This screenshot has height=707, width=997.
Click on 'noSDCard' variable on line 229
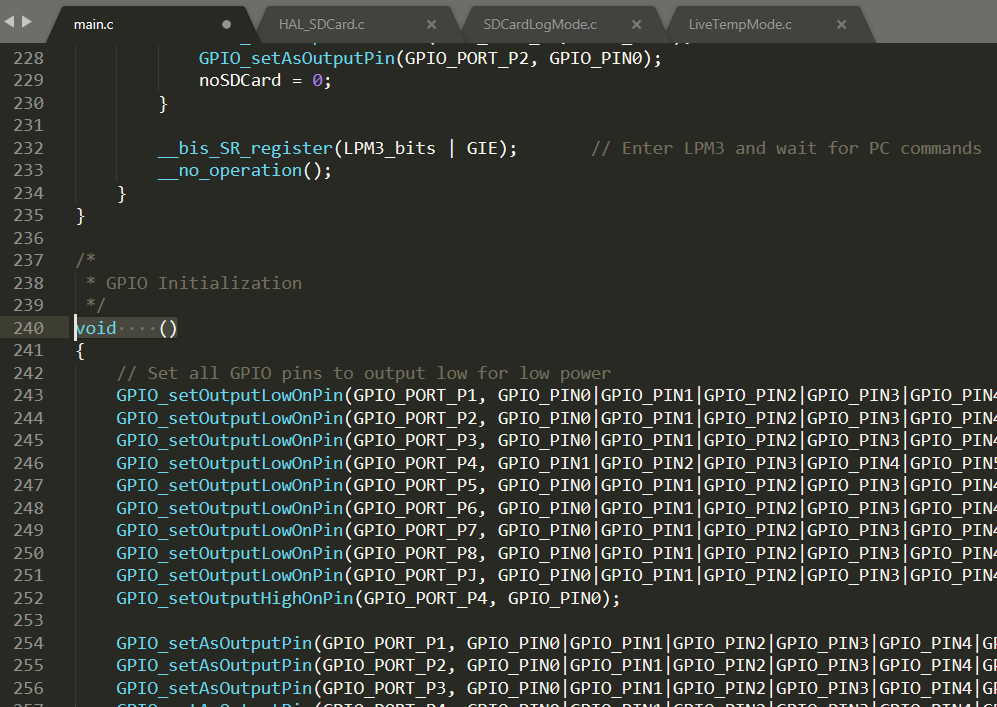tap(240, 81)
